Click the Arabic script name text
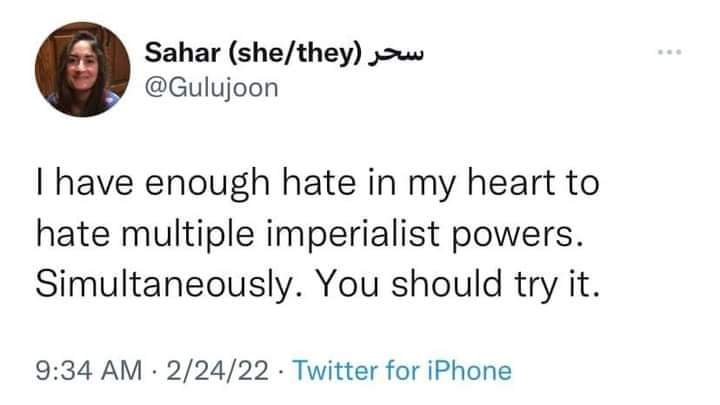 [x=396, y=53]
